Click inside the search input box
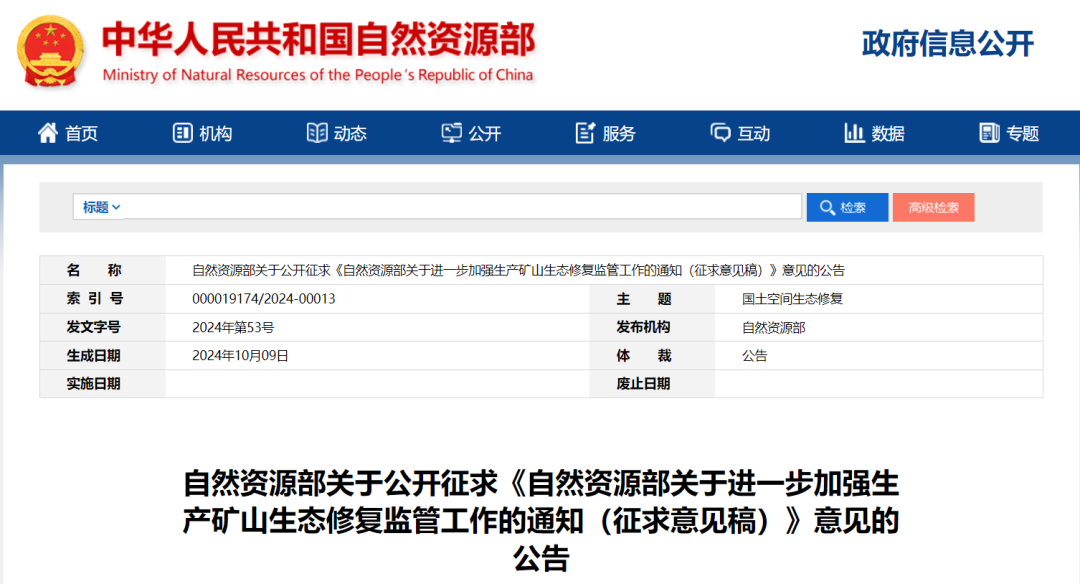1080x584 pixels. tap(450, 206)
